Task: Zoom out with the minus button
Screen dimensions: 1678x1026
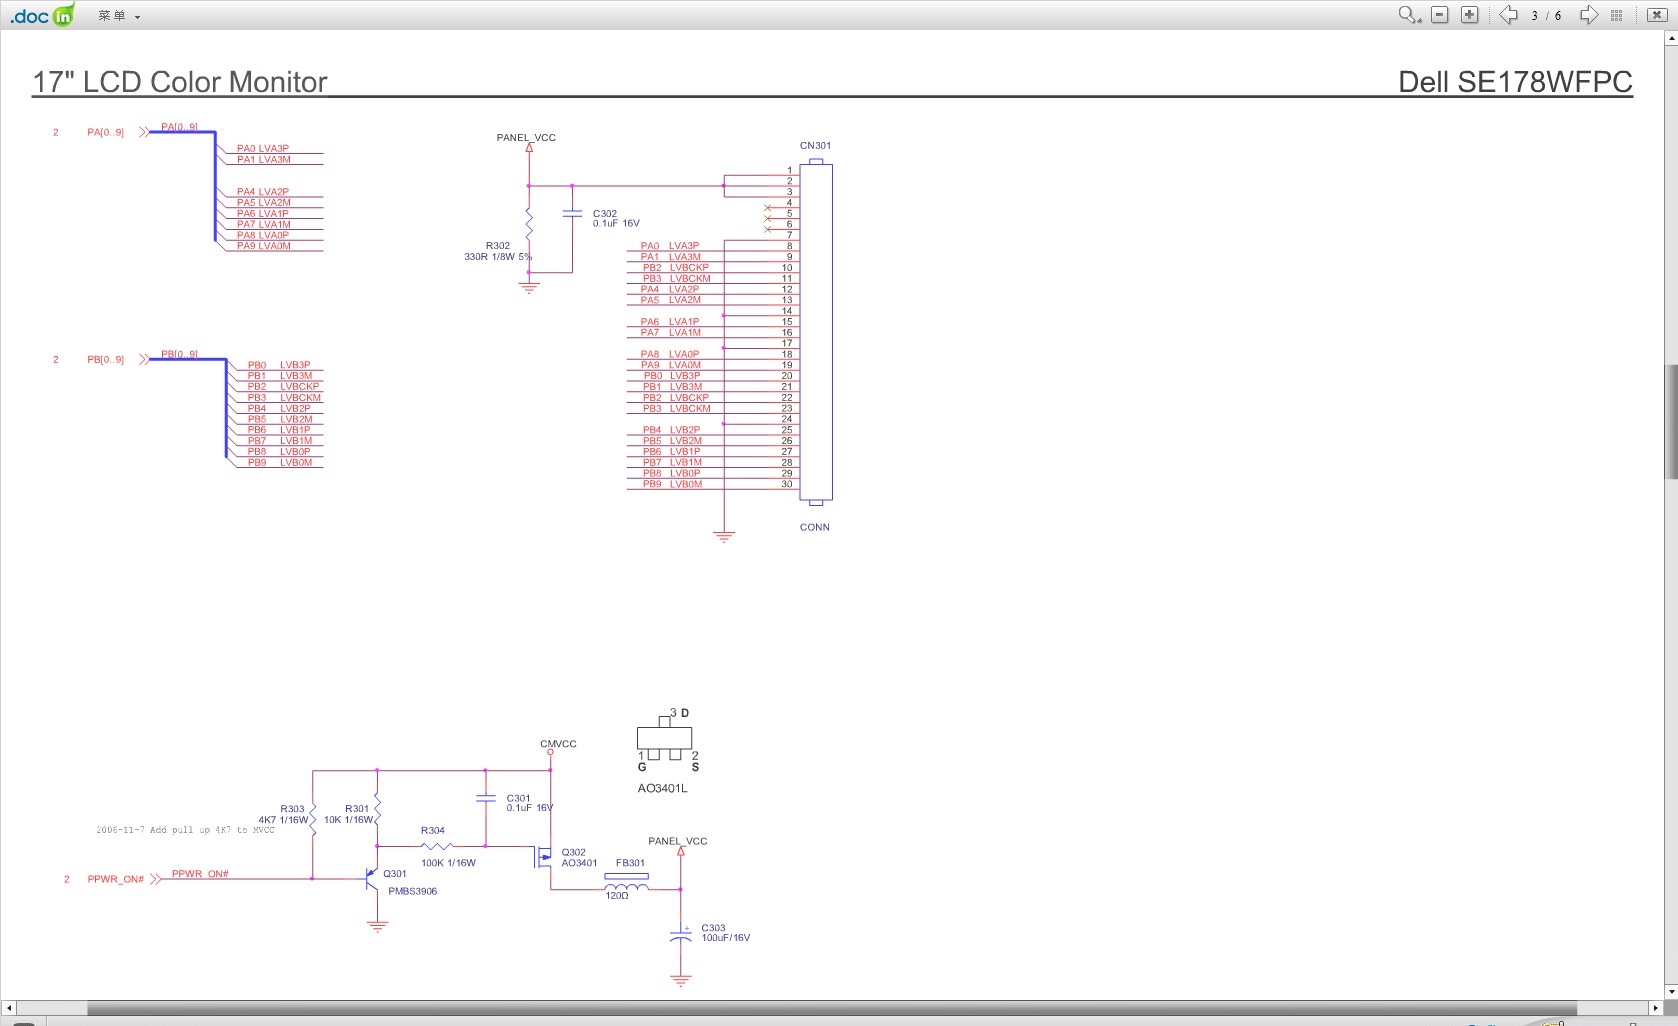Action: (1440, 15)
